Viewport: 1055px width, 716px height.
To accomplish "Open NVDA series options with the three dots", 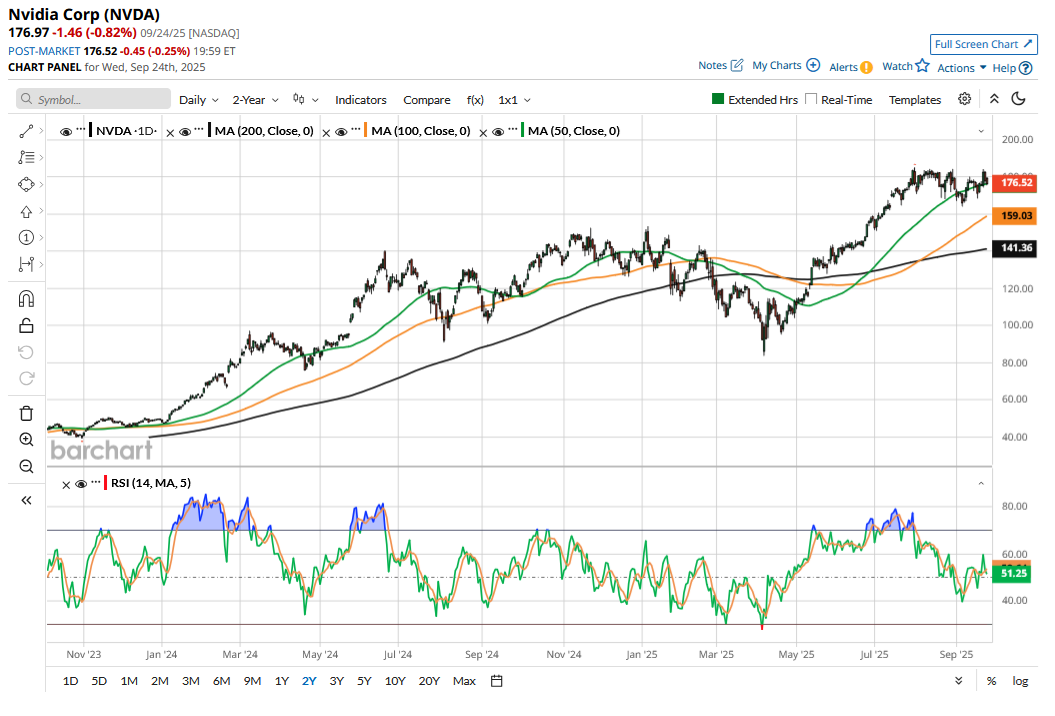I will [x=81, y=128].
